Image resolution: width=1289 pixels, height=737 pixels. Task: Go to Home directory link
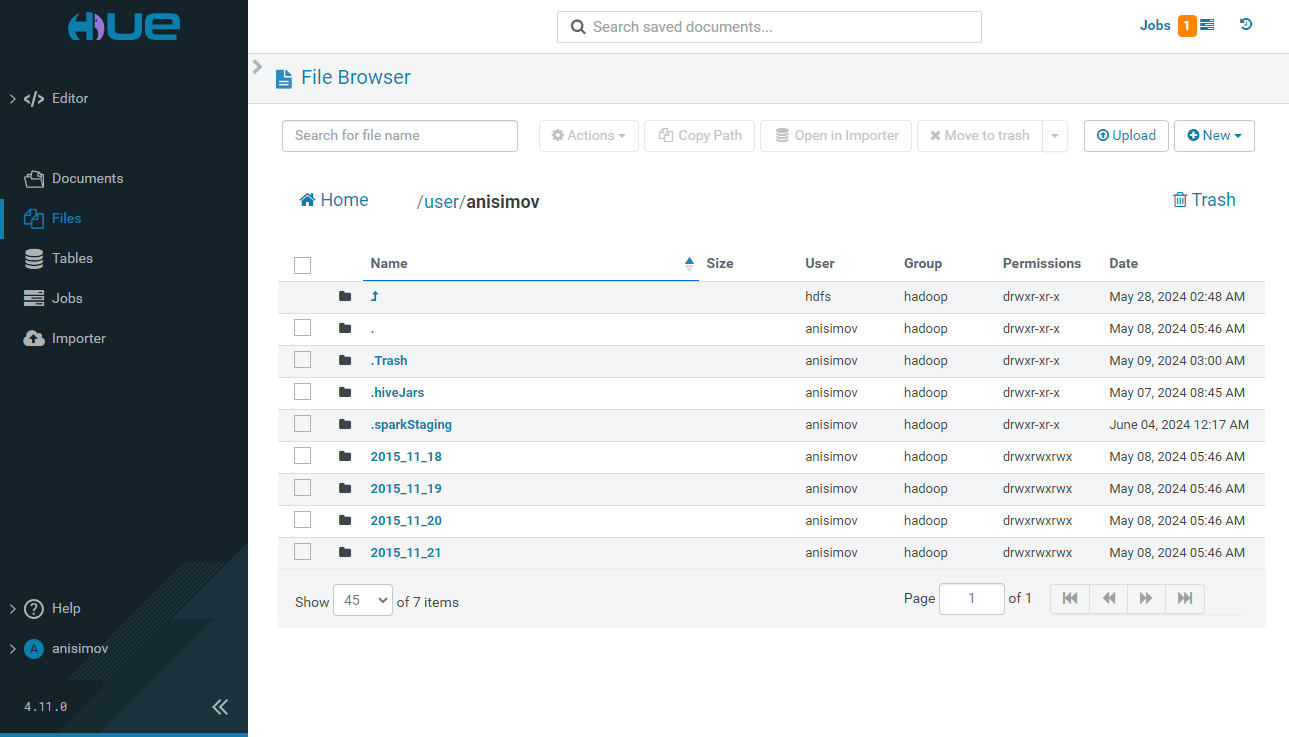tap(334, 200)
